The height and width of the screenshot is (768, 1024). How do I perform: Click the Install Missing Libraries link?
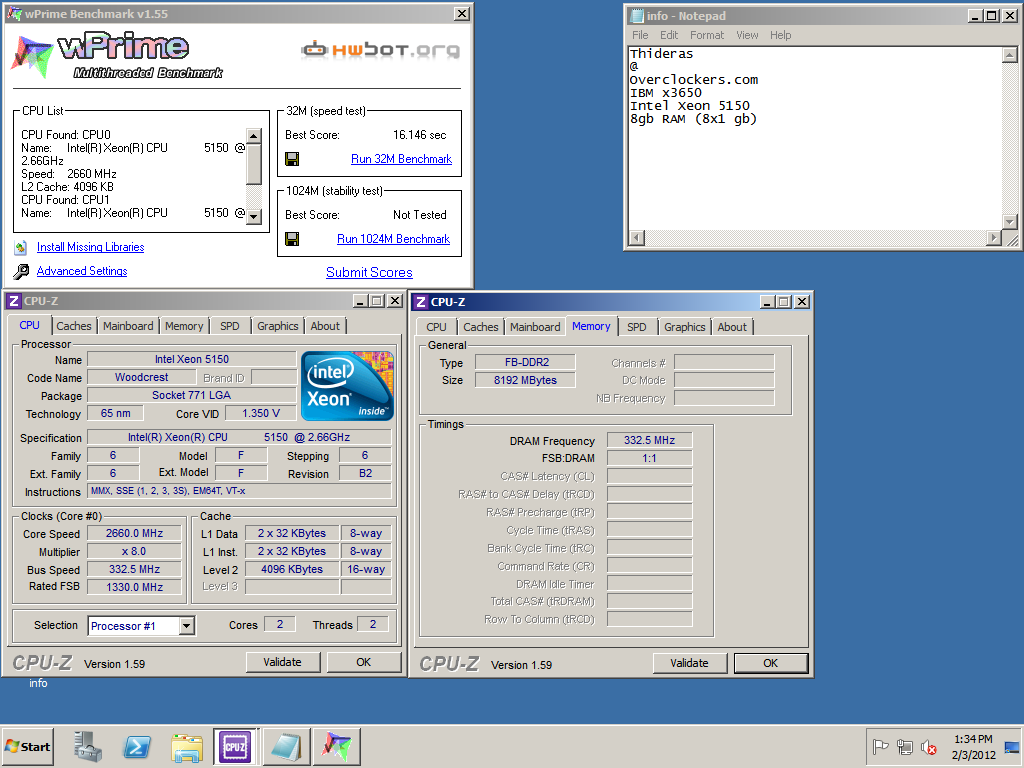(x=90, y=247)
